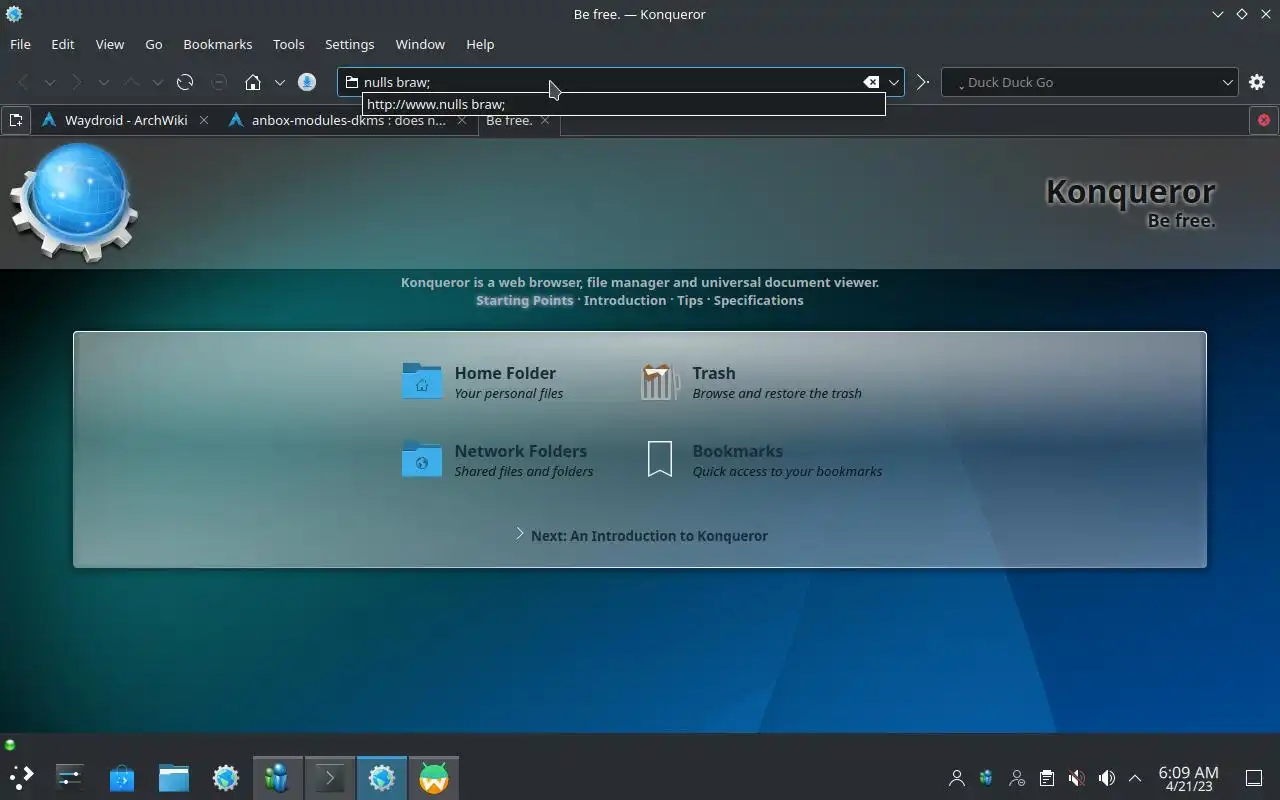Screen dimensions: 1280x800
Task: Open Dolphin file manager from the taskbar
Action: [174, 777]
